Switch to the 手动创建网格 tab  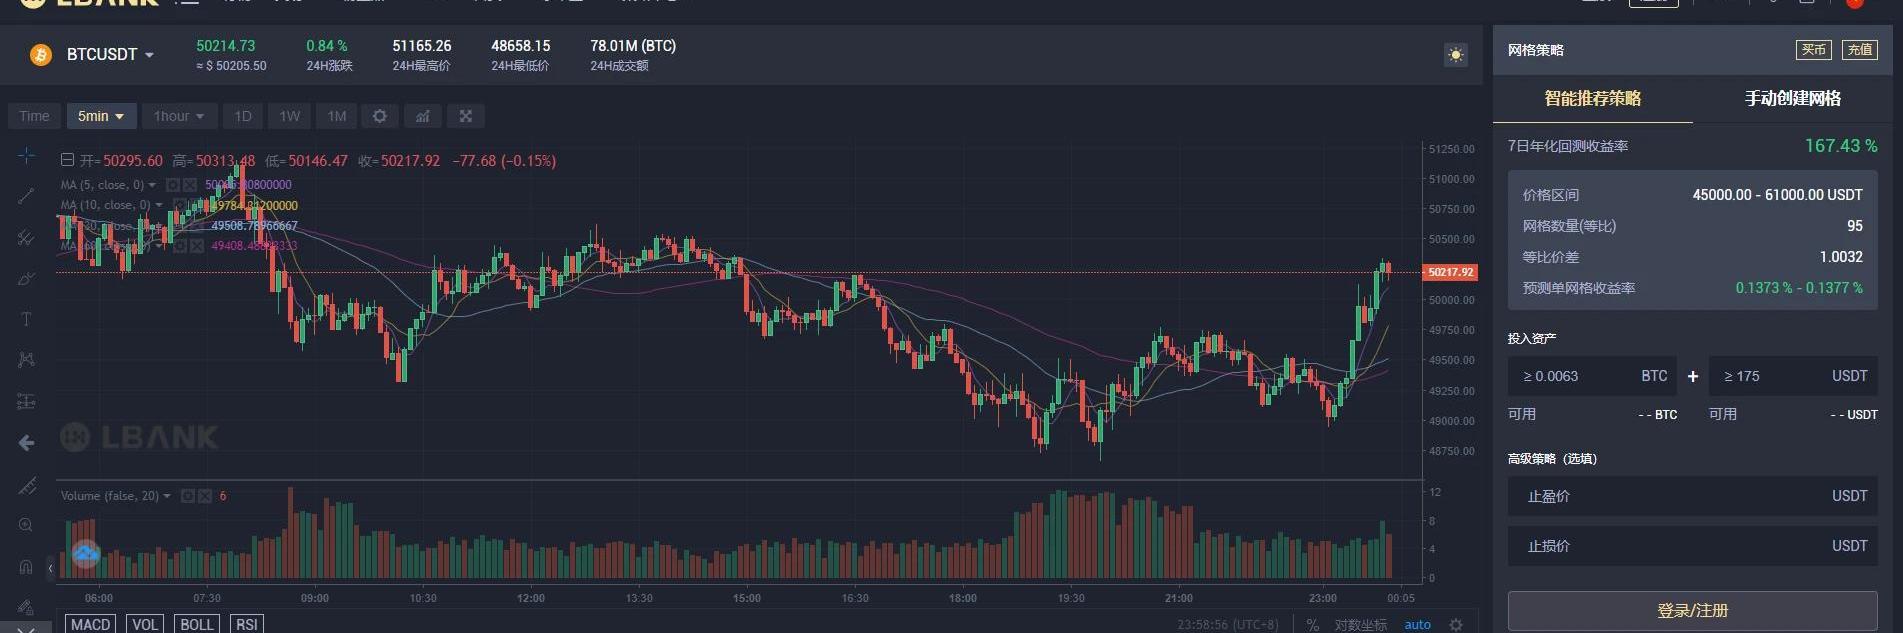pos(1792,98)
